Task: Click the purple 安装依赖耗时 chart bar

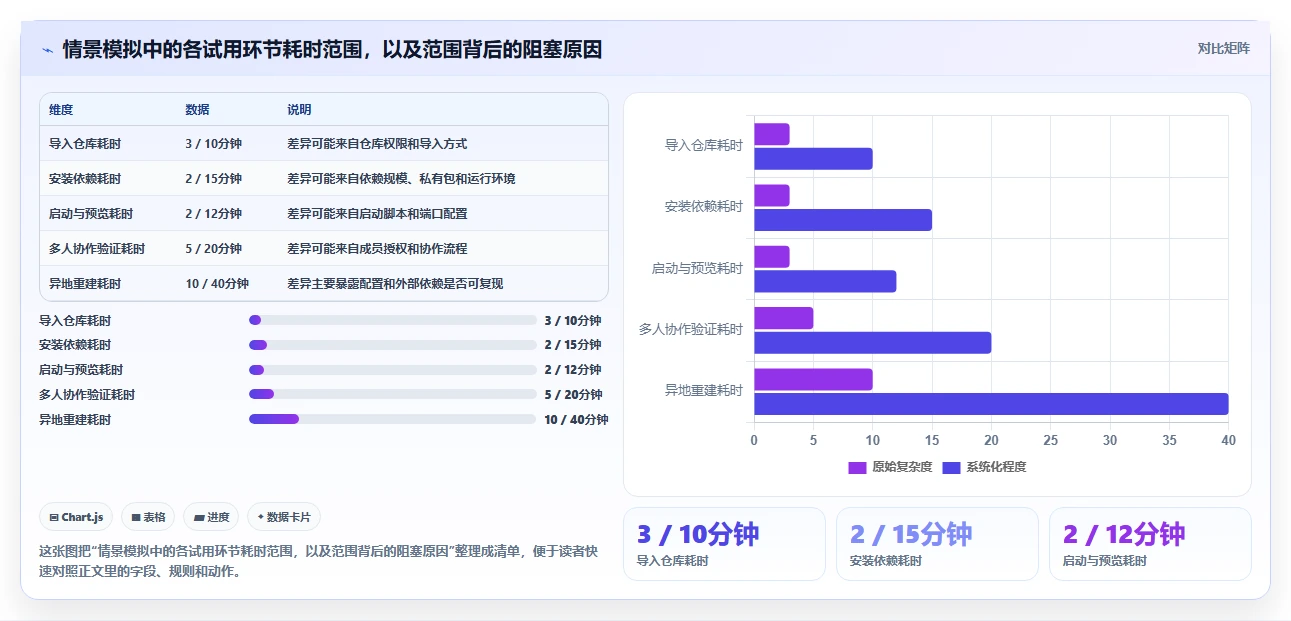Action: tap(771, 195)
